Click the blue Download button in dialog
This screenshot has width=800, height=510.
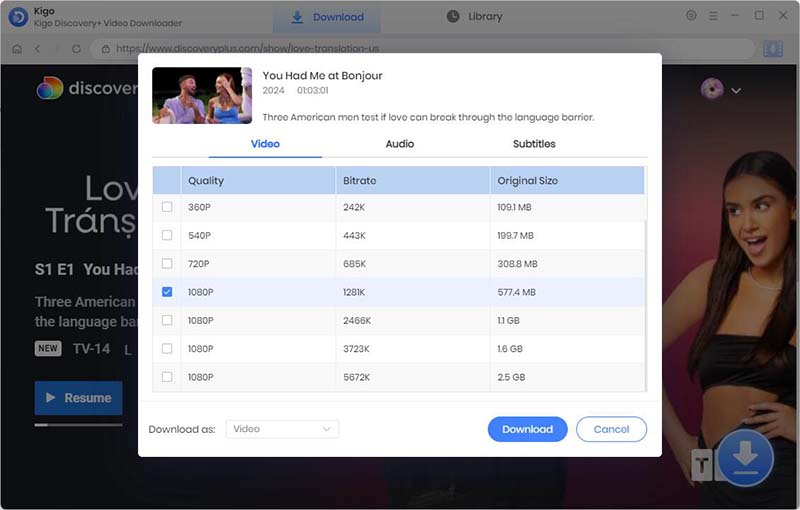coord(528,429)
